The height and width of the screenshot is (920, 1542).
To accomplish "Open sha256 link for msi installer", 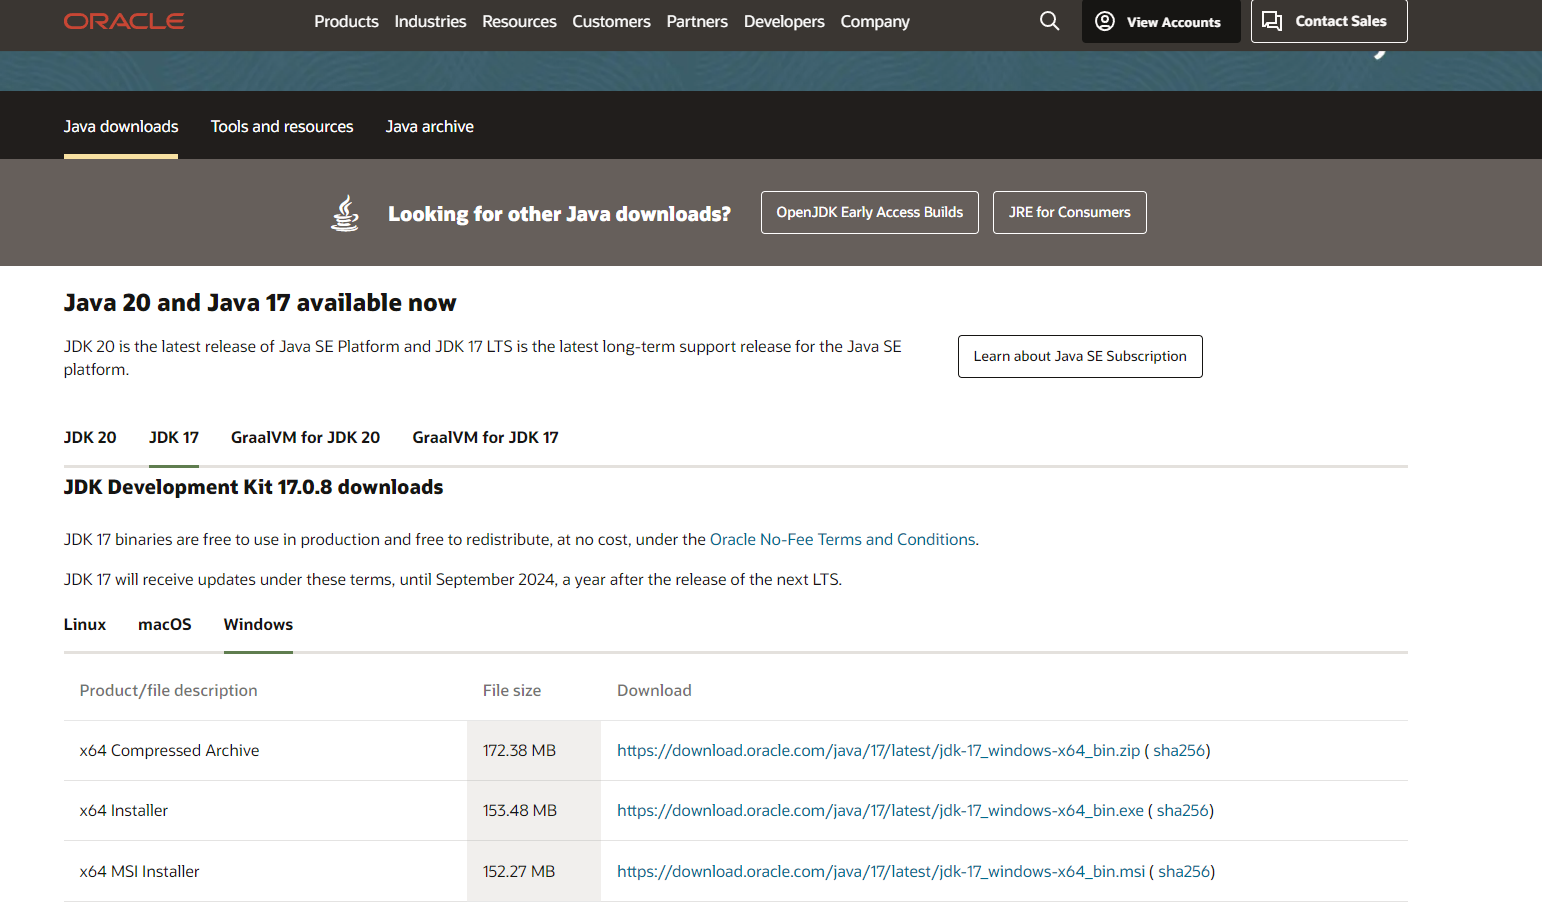I will (1184, 871).
